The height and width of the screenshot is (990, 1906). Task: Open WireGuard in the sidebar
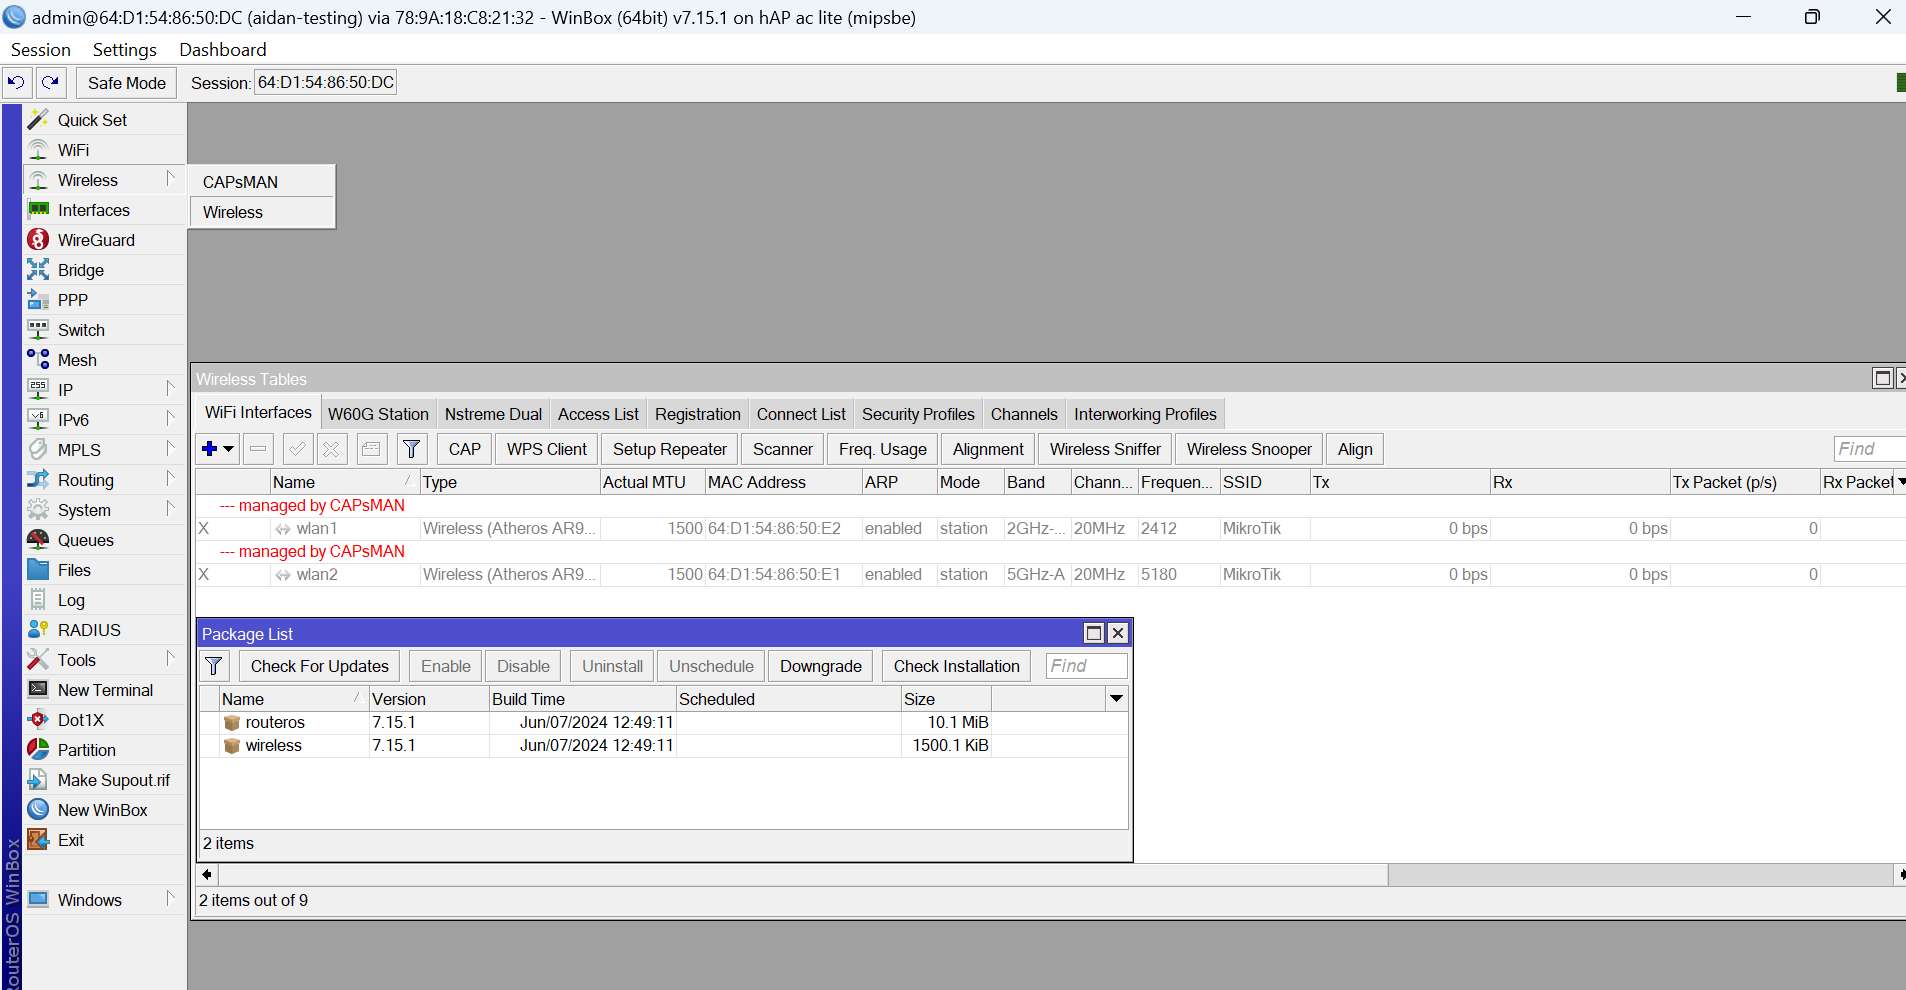[104, 240]
